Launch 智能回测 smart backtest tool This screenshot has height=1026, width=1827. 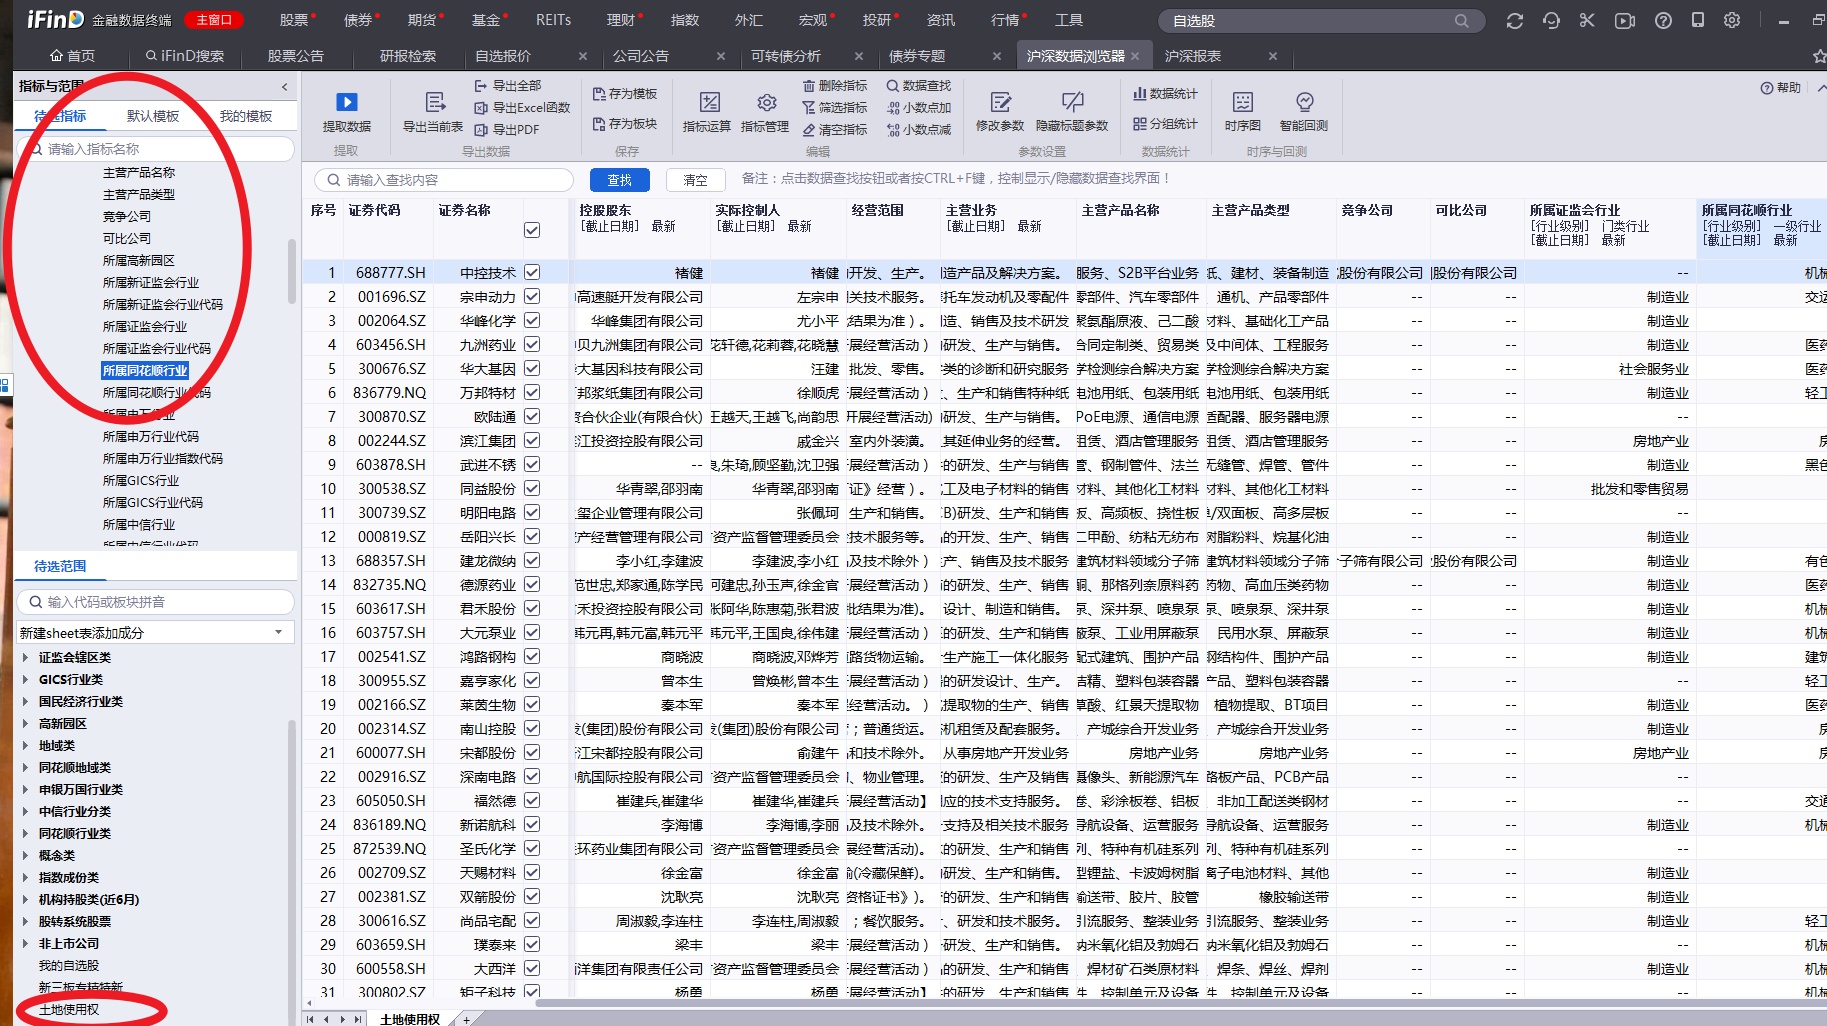click(1304, 102)
